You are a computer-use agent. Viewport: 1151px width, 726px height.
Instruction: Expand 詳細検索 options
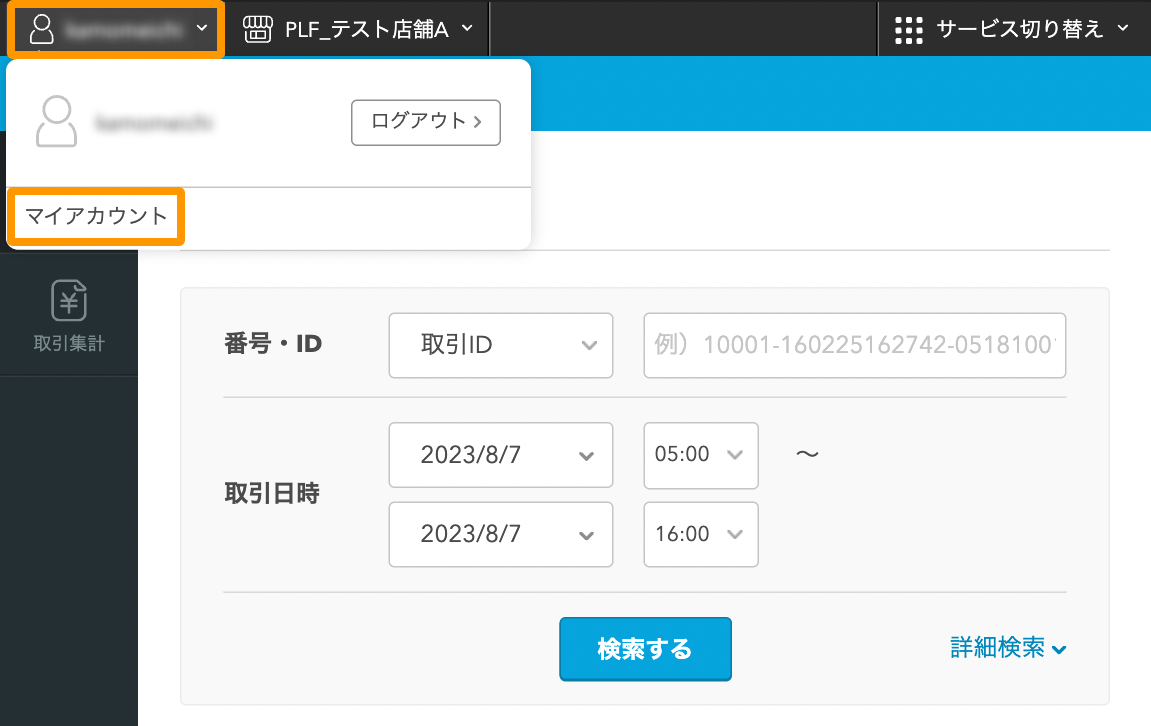pos(1008,647)
